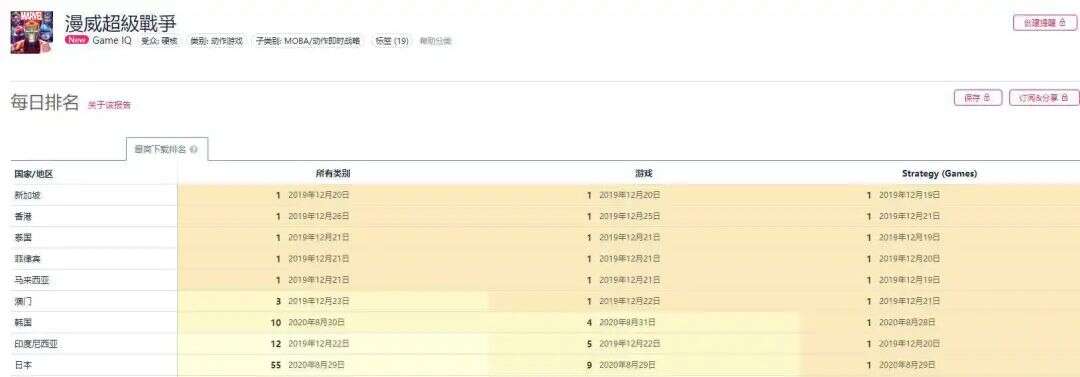Viewport: 1080px width, 377px height.
Task: Click the 每日排名 section heading
Action: [45, 103]
